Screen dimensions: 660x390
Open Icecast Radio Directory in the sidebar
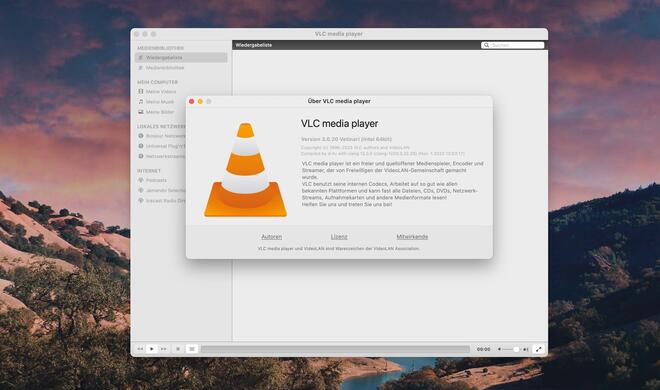165,201
